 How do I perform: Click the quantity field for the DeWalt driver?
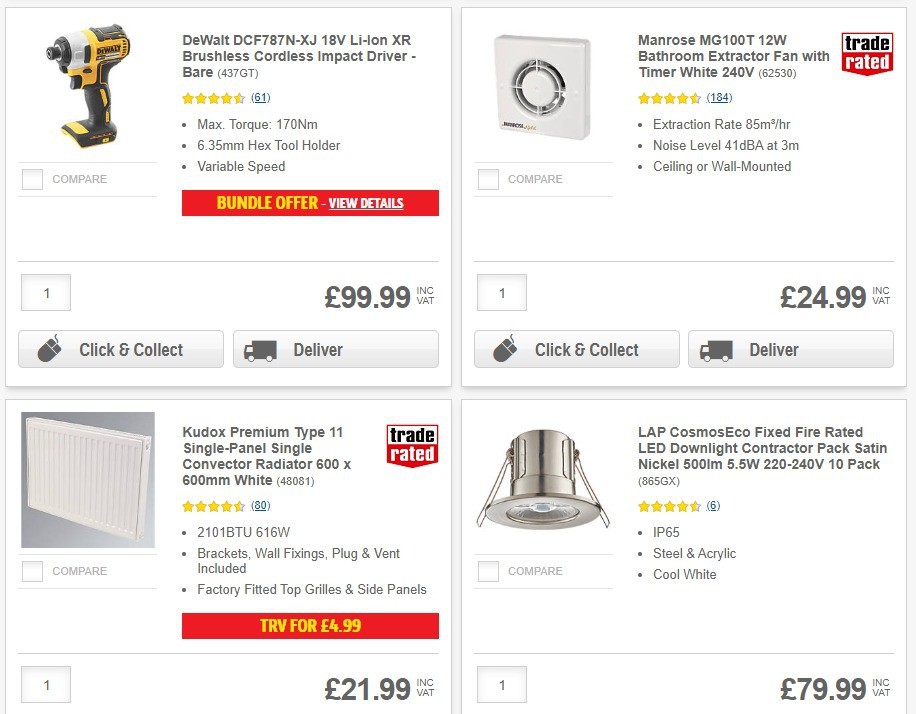[45, 292]
